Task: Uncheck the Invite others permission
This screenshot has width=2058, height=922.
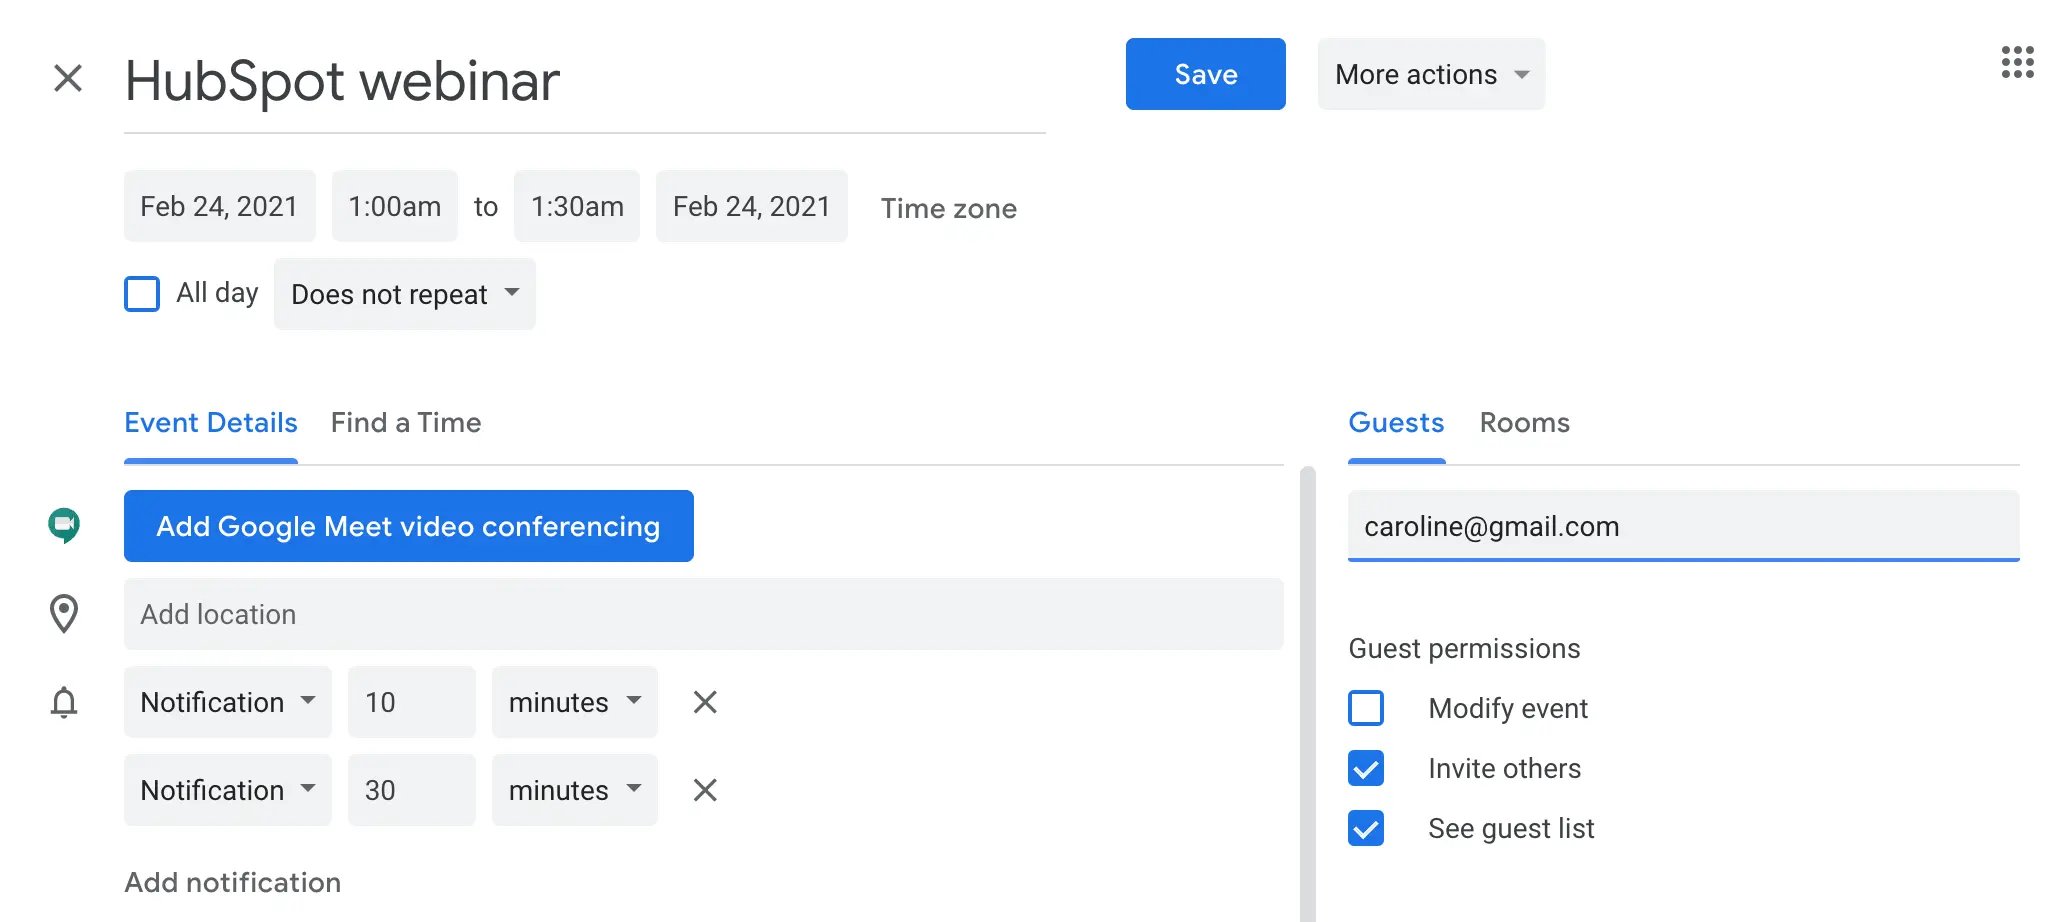Action: tap(1366, 768)
